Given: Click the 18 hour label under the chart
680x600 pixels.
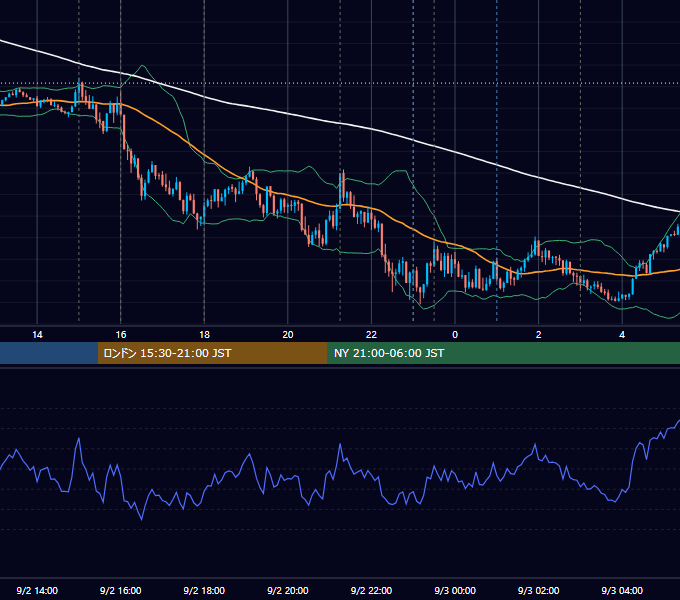Looking at the screenshot, I should (x=204, y=335).
